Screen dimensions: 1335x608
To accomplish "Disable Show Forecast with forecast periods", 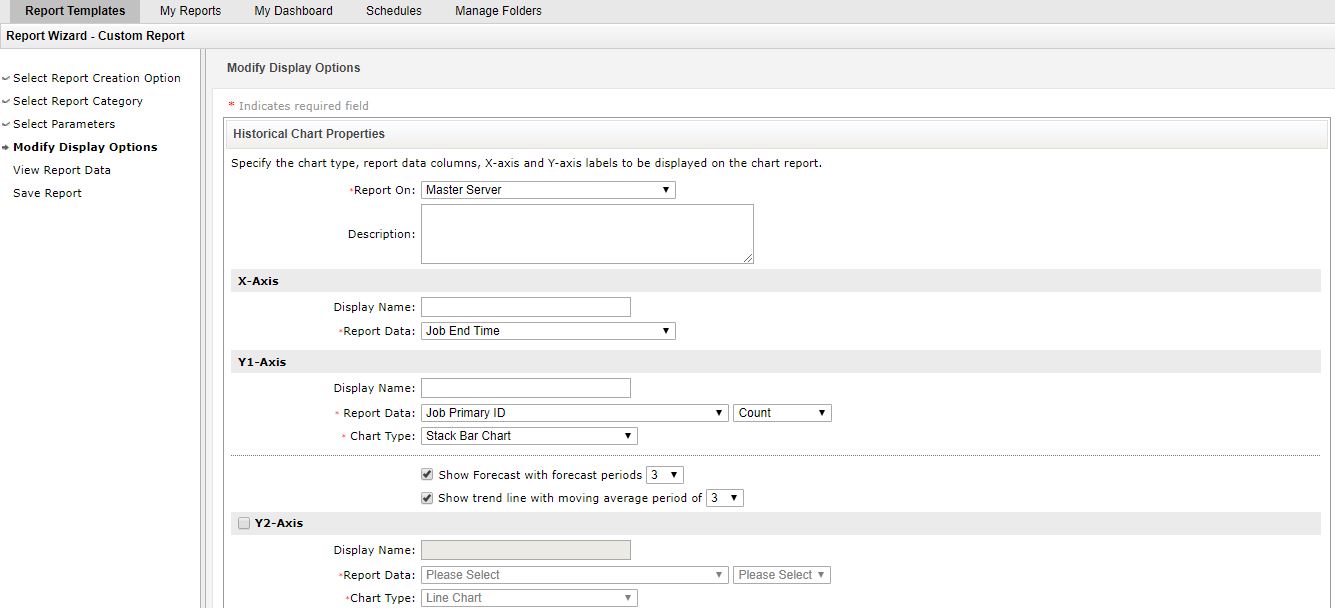I will [x=426, y=473].
